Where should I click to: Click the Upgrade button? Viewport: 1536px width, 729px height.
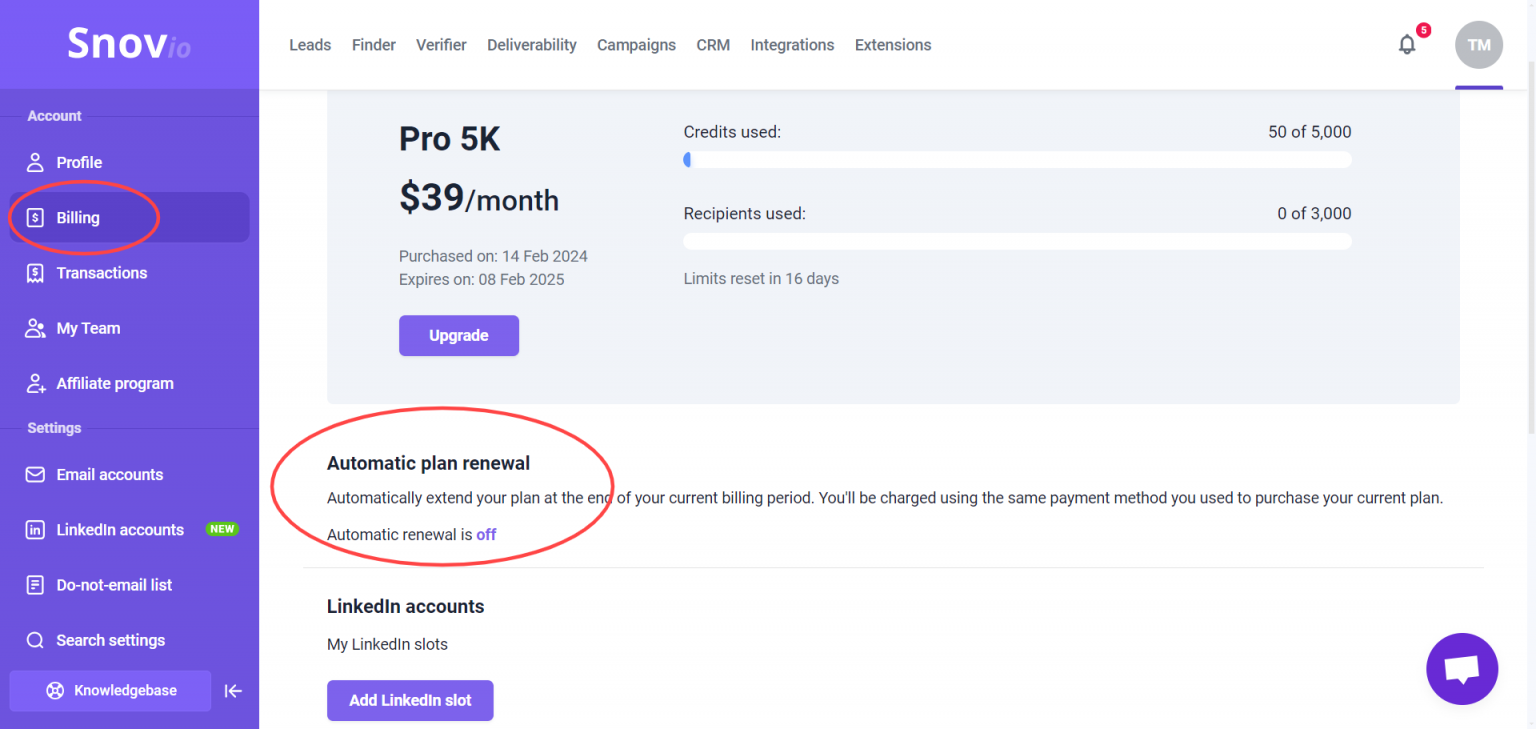click(459, 336)
